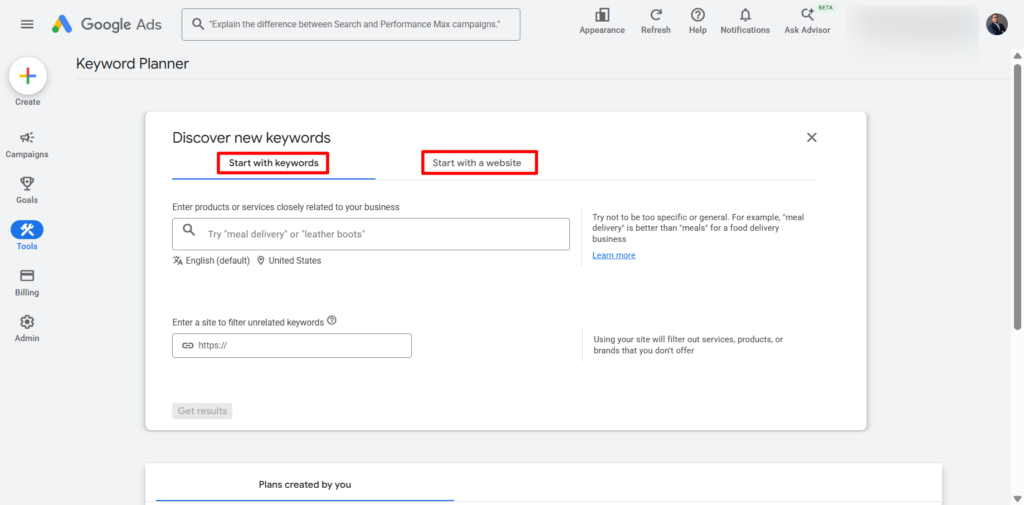The height and width of the screenshot is (505, 1024).
Task: Click the "Using your site will filter" note
Action: coord(688,345)
